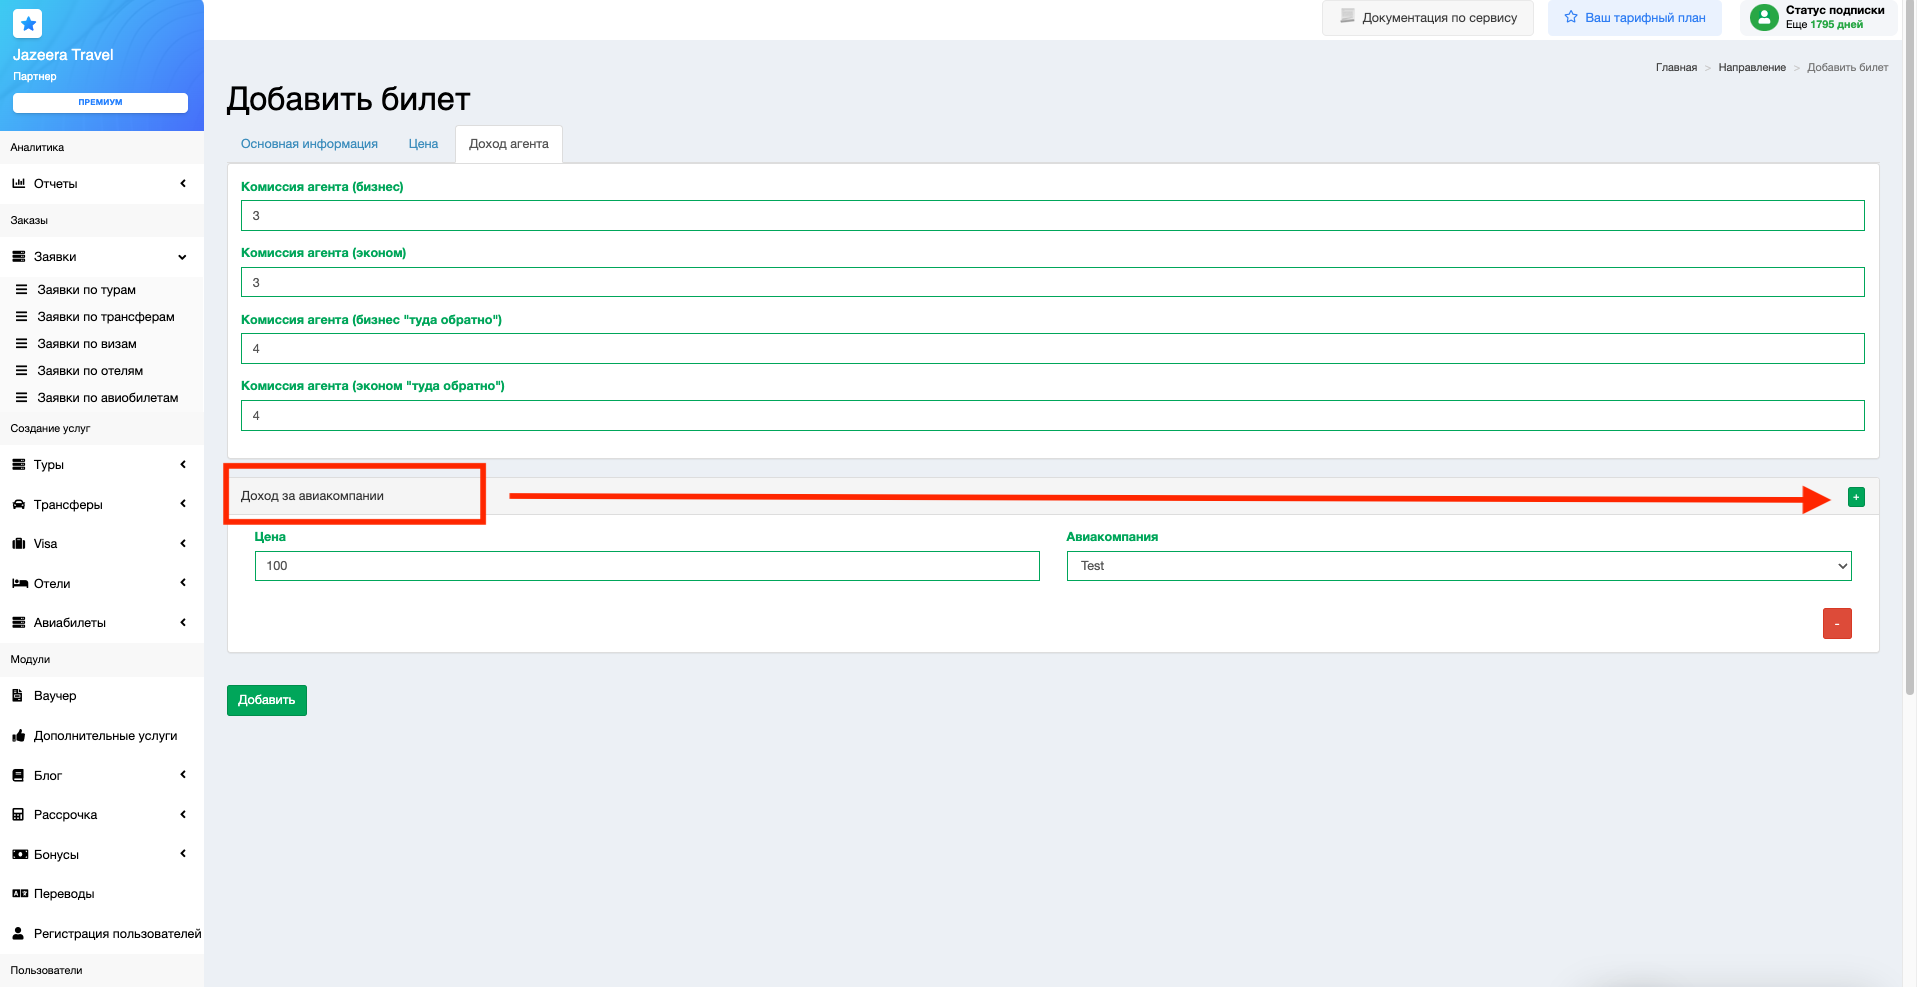The height and width of the screenshot is (987, 1917).
Task: Click the star logo icon in sidebar
Action: pyautogui.click(x=28, y=23)
